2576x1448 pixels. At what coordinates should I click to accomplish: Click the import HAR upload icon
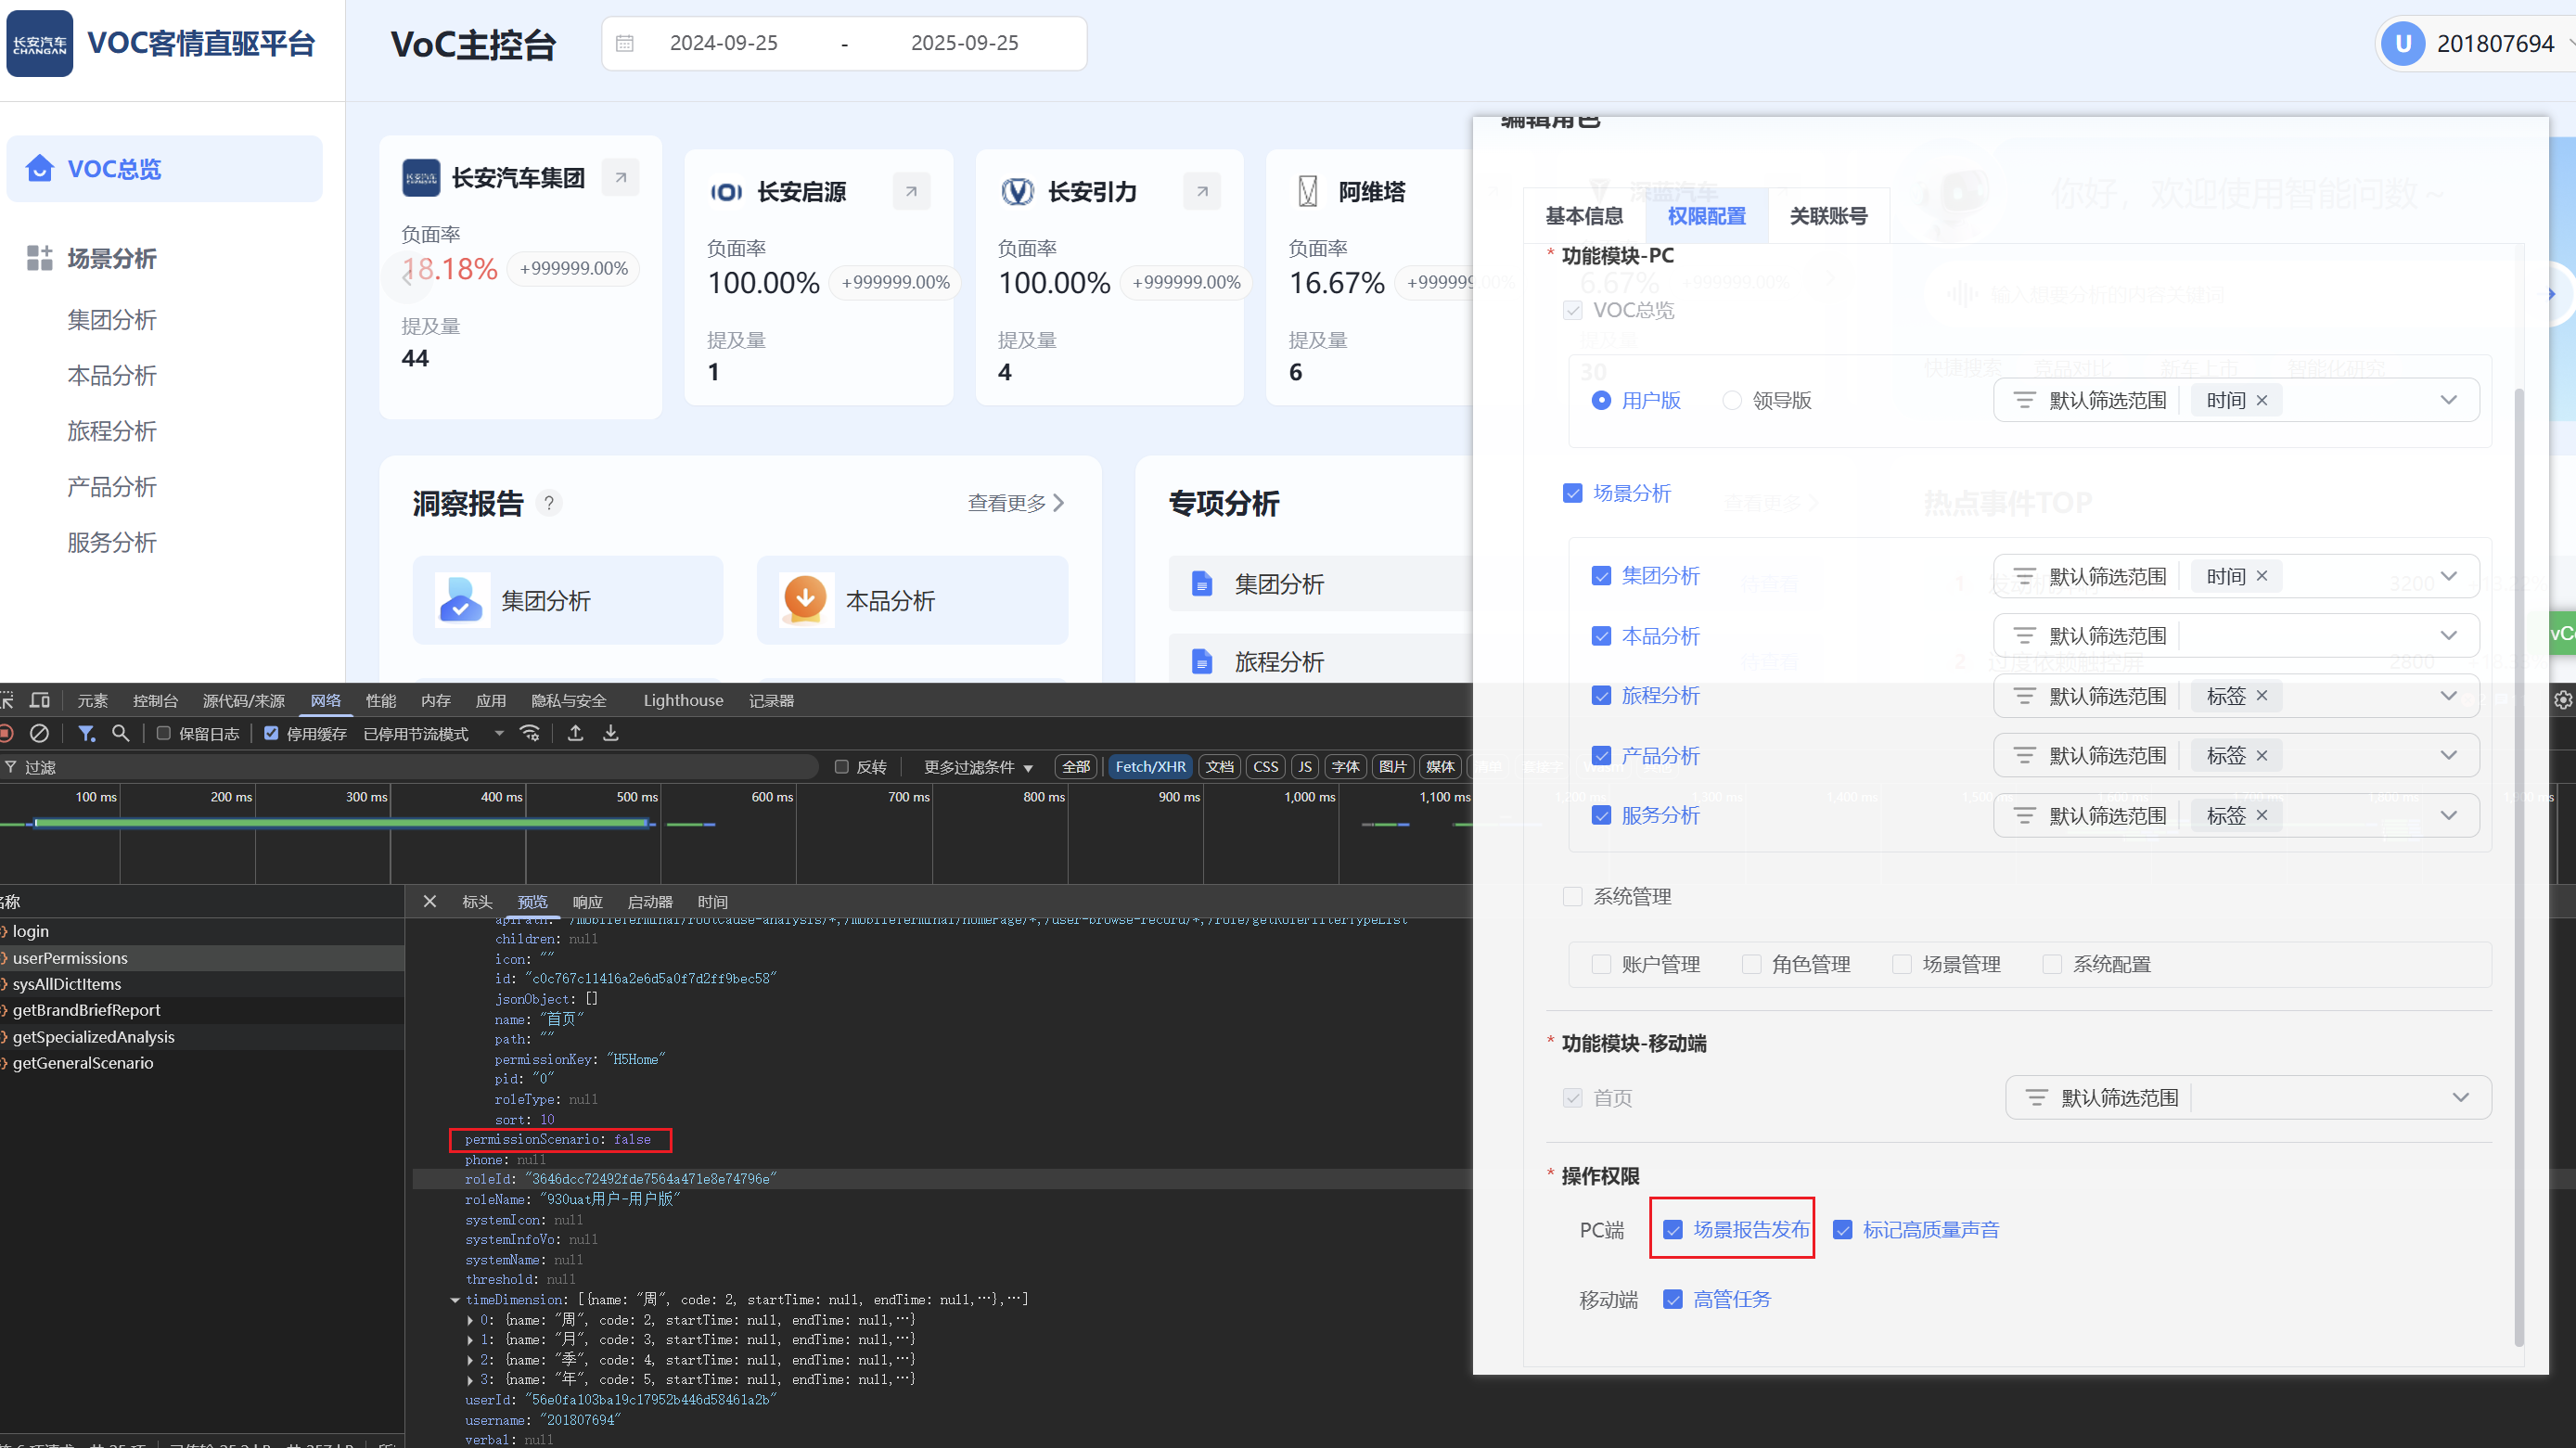[575, 733]
